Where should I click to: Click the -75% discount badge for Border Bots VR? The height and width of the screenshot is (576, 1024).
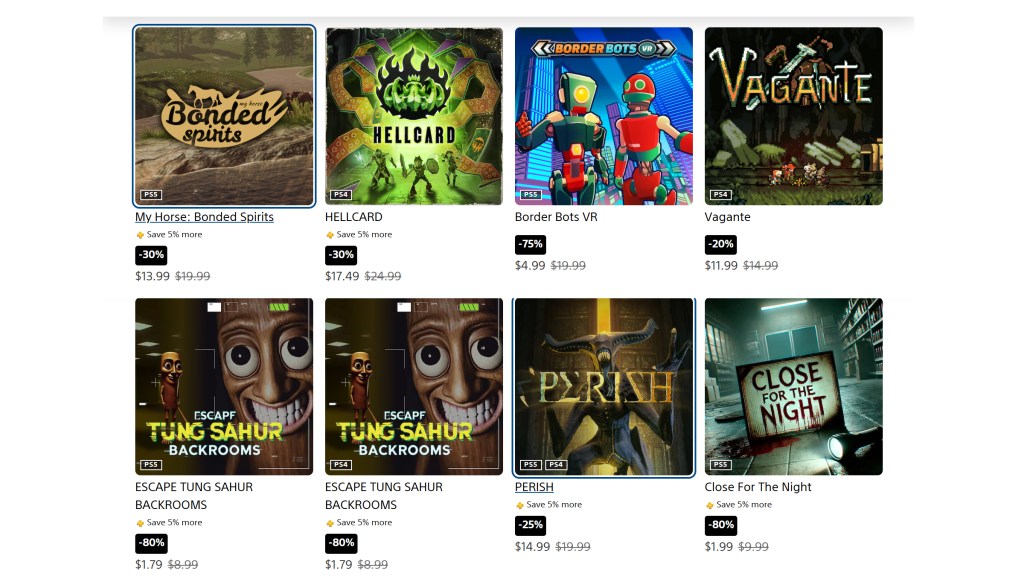[530, 244]
